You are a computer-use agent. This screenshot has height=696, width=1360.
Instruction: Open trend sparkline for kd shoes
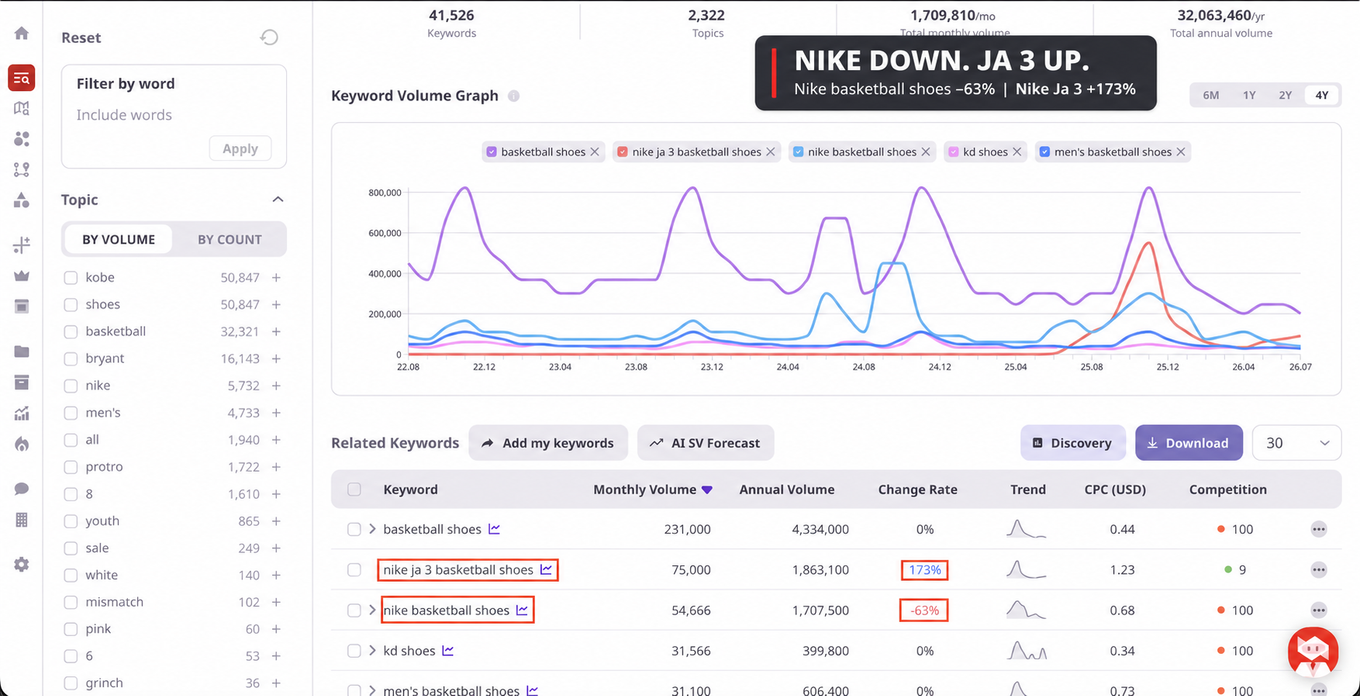pyautogui.click(x=1027, y=651)
